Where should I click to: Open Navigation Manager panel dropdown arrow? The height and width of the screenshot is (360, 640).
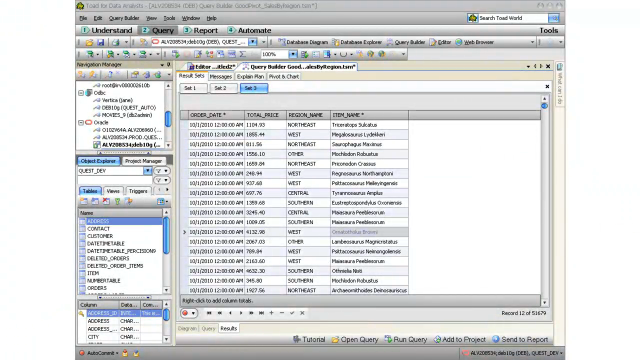pyautogui.click(x=162, y=64)
